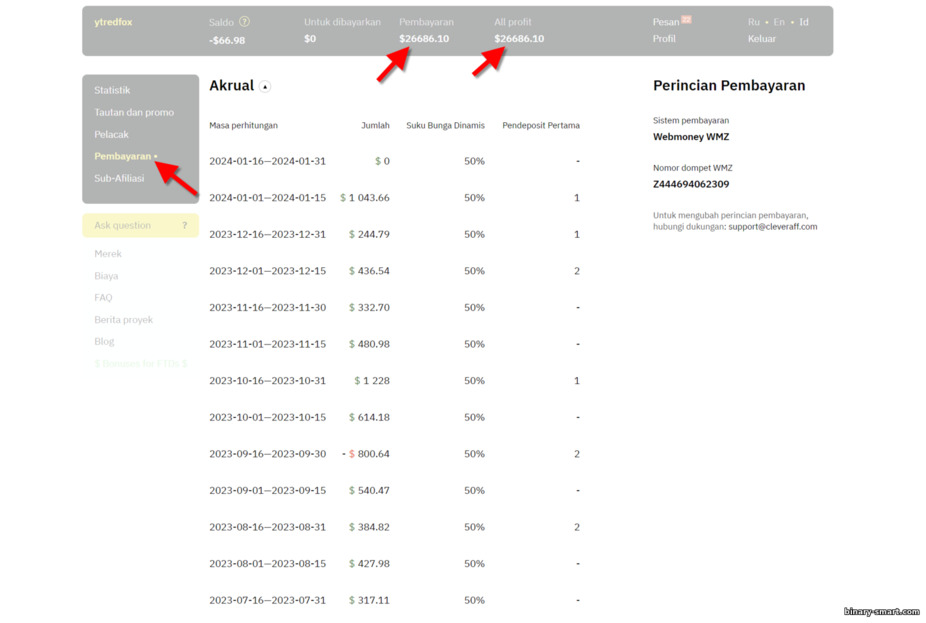Viewport: 926px width, 623px height.
Task: Open the Profil page
Action: [664, 38]
